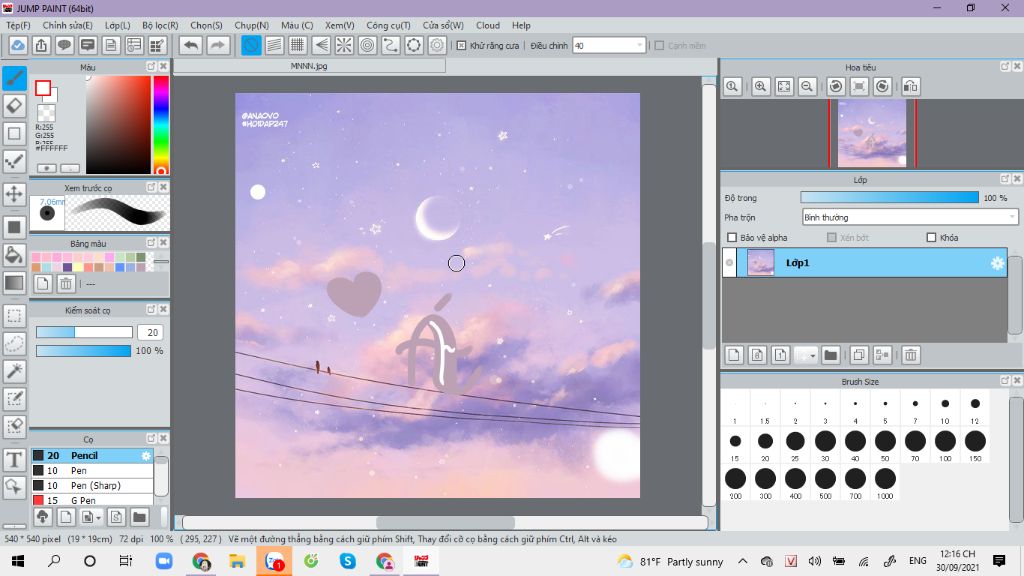
Task: Open File Explorer from the taskbar
Action: pos(236,561)
